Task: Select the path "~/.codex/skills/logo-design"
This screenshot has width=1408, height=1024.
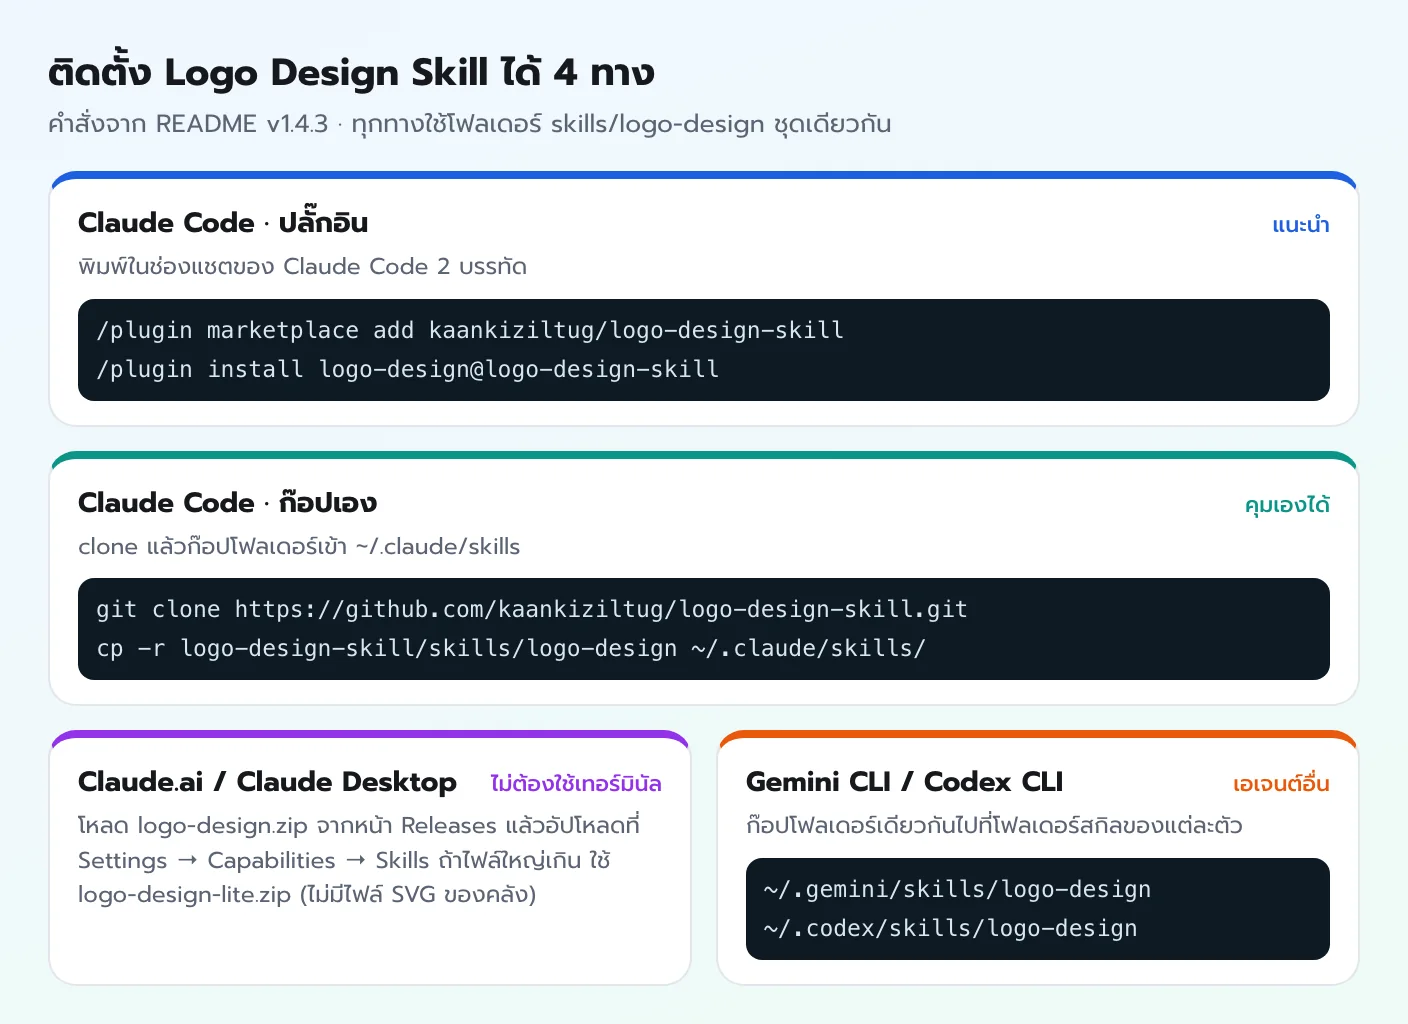Action: [950, 928]
